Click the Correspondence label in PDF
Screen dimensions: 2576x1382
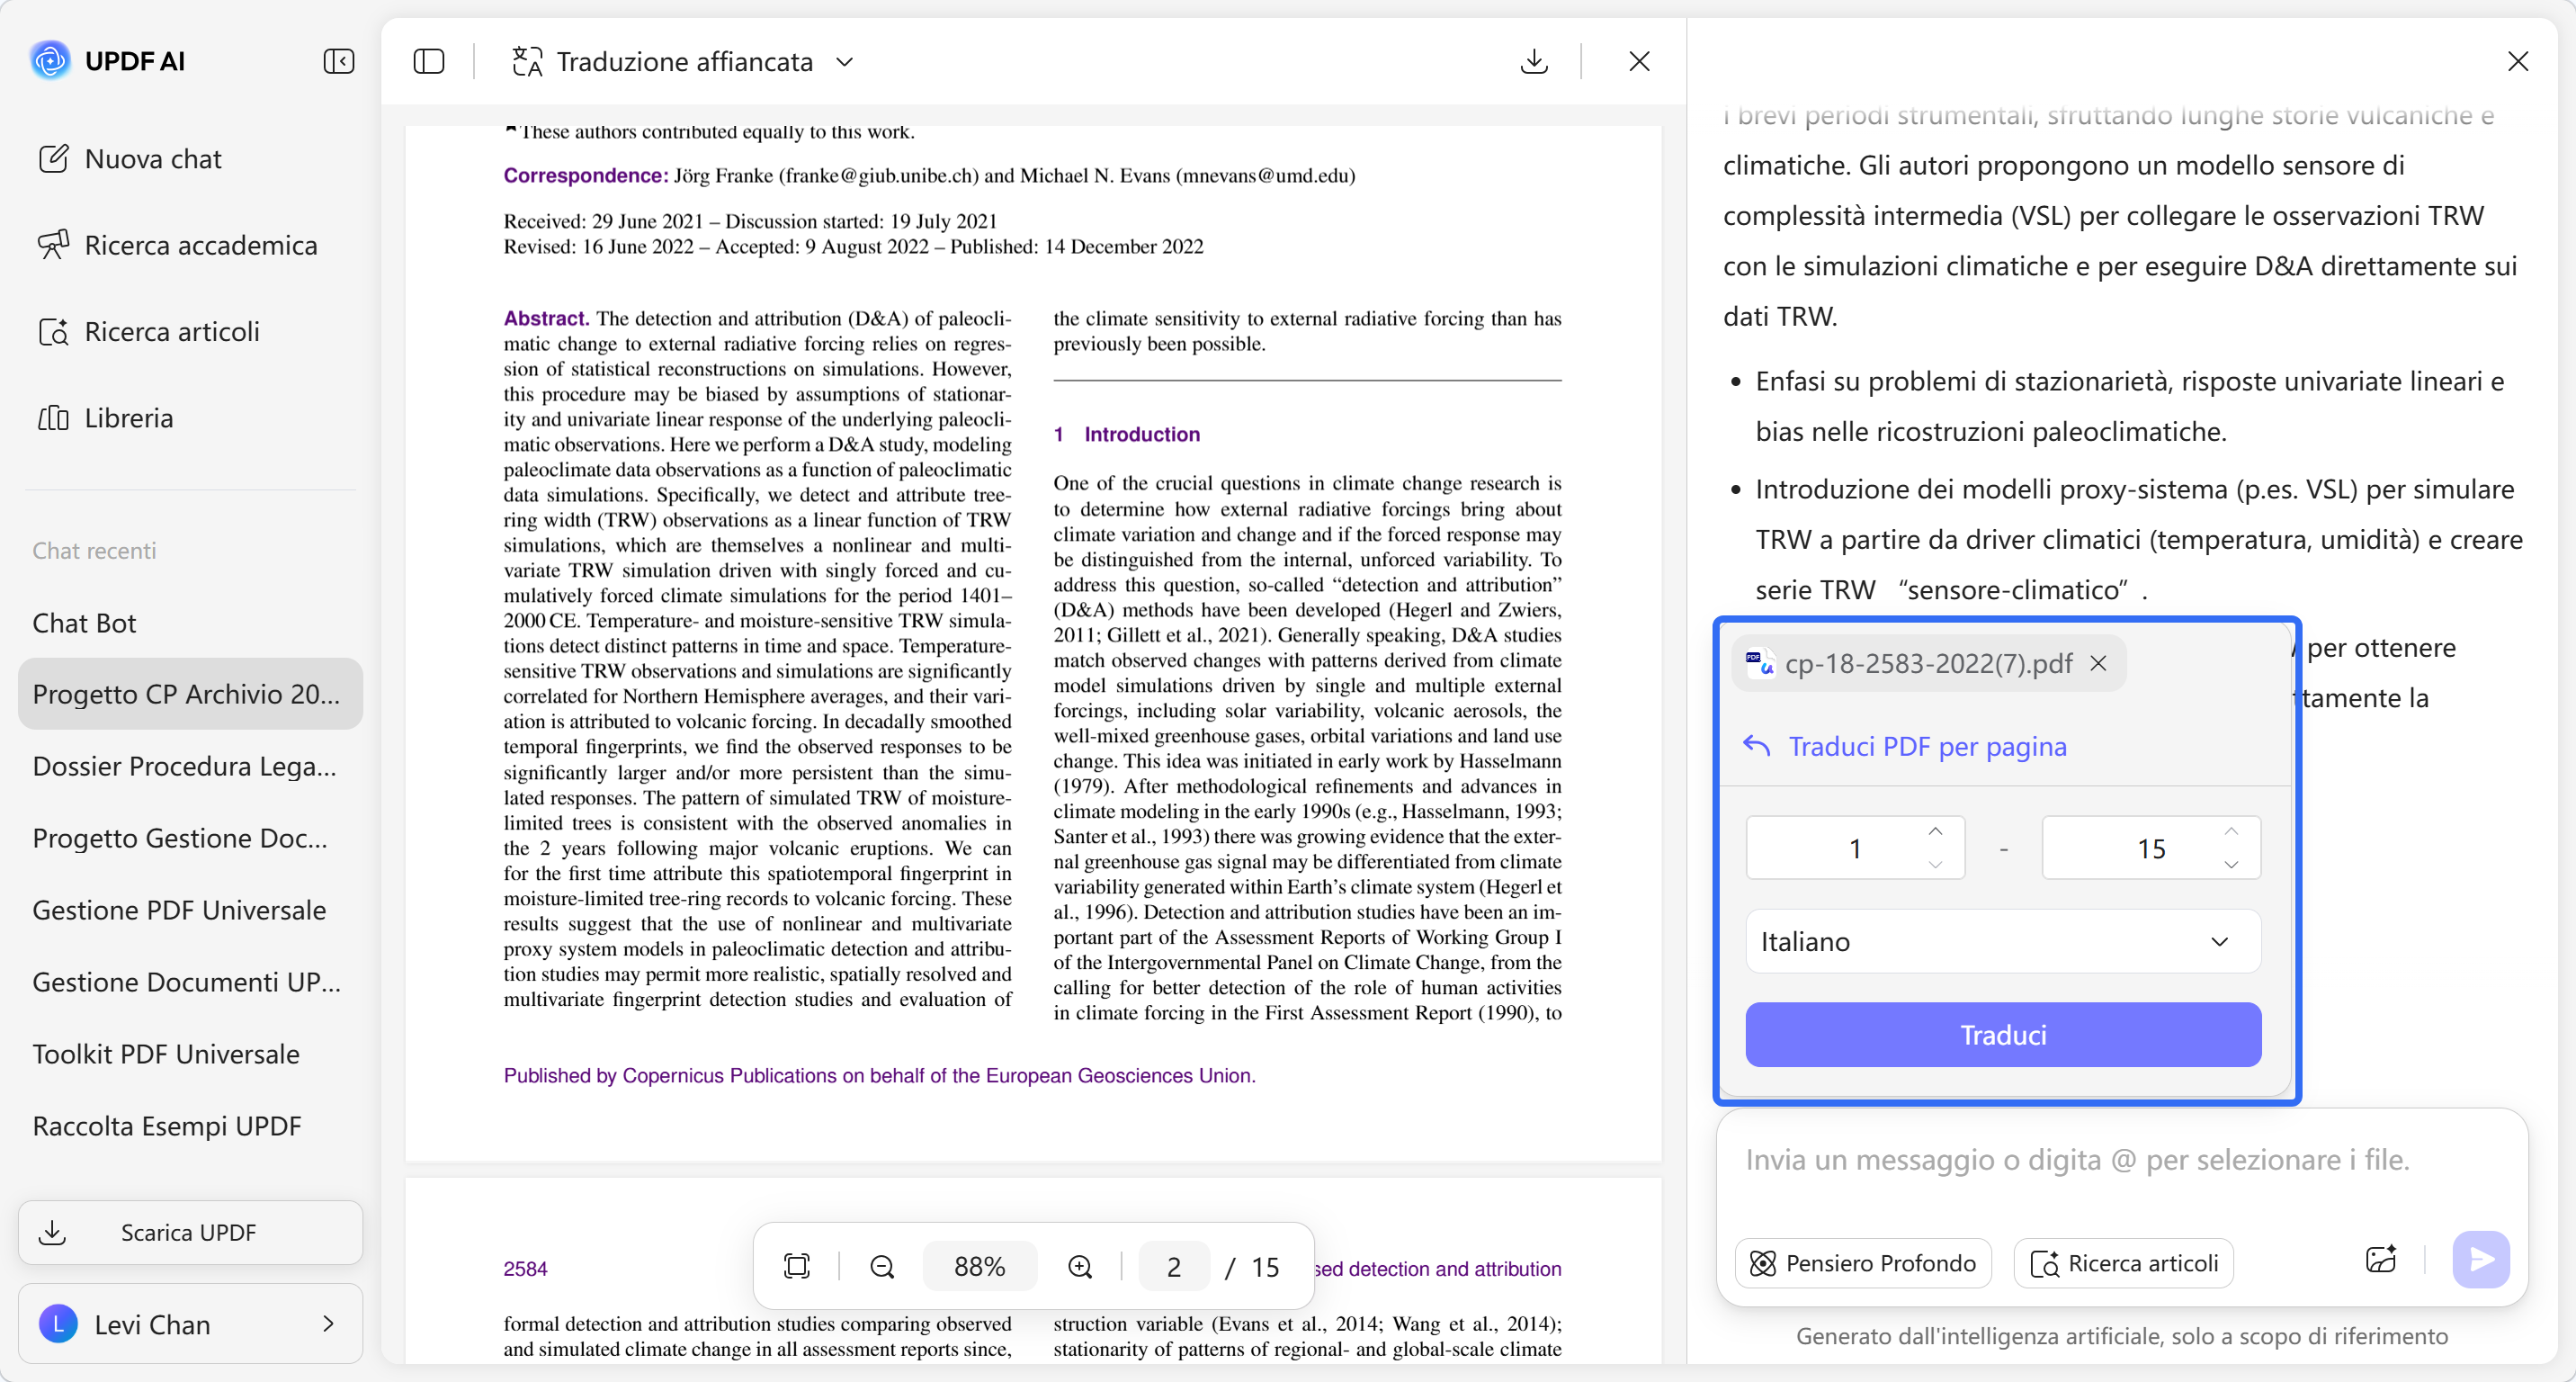(585, 175)
